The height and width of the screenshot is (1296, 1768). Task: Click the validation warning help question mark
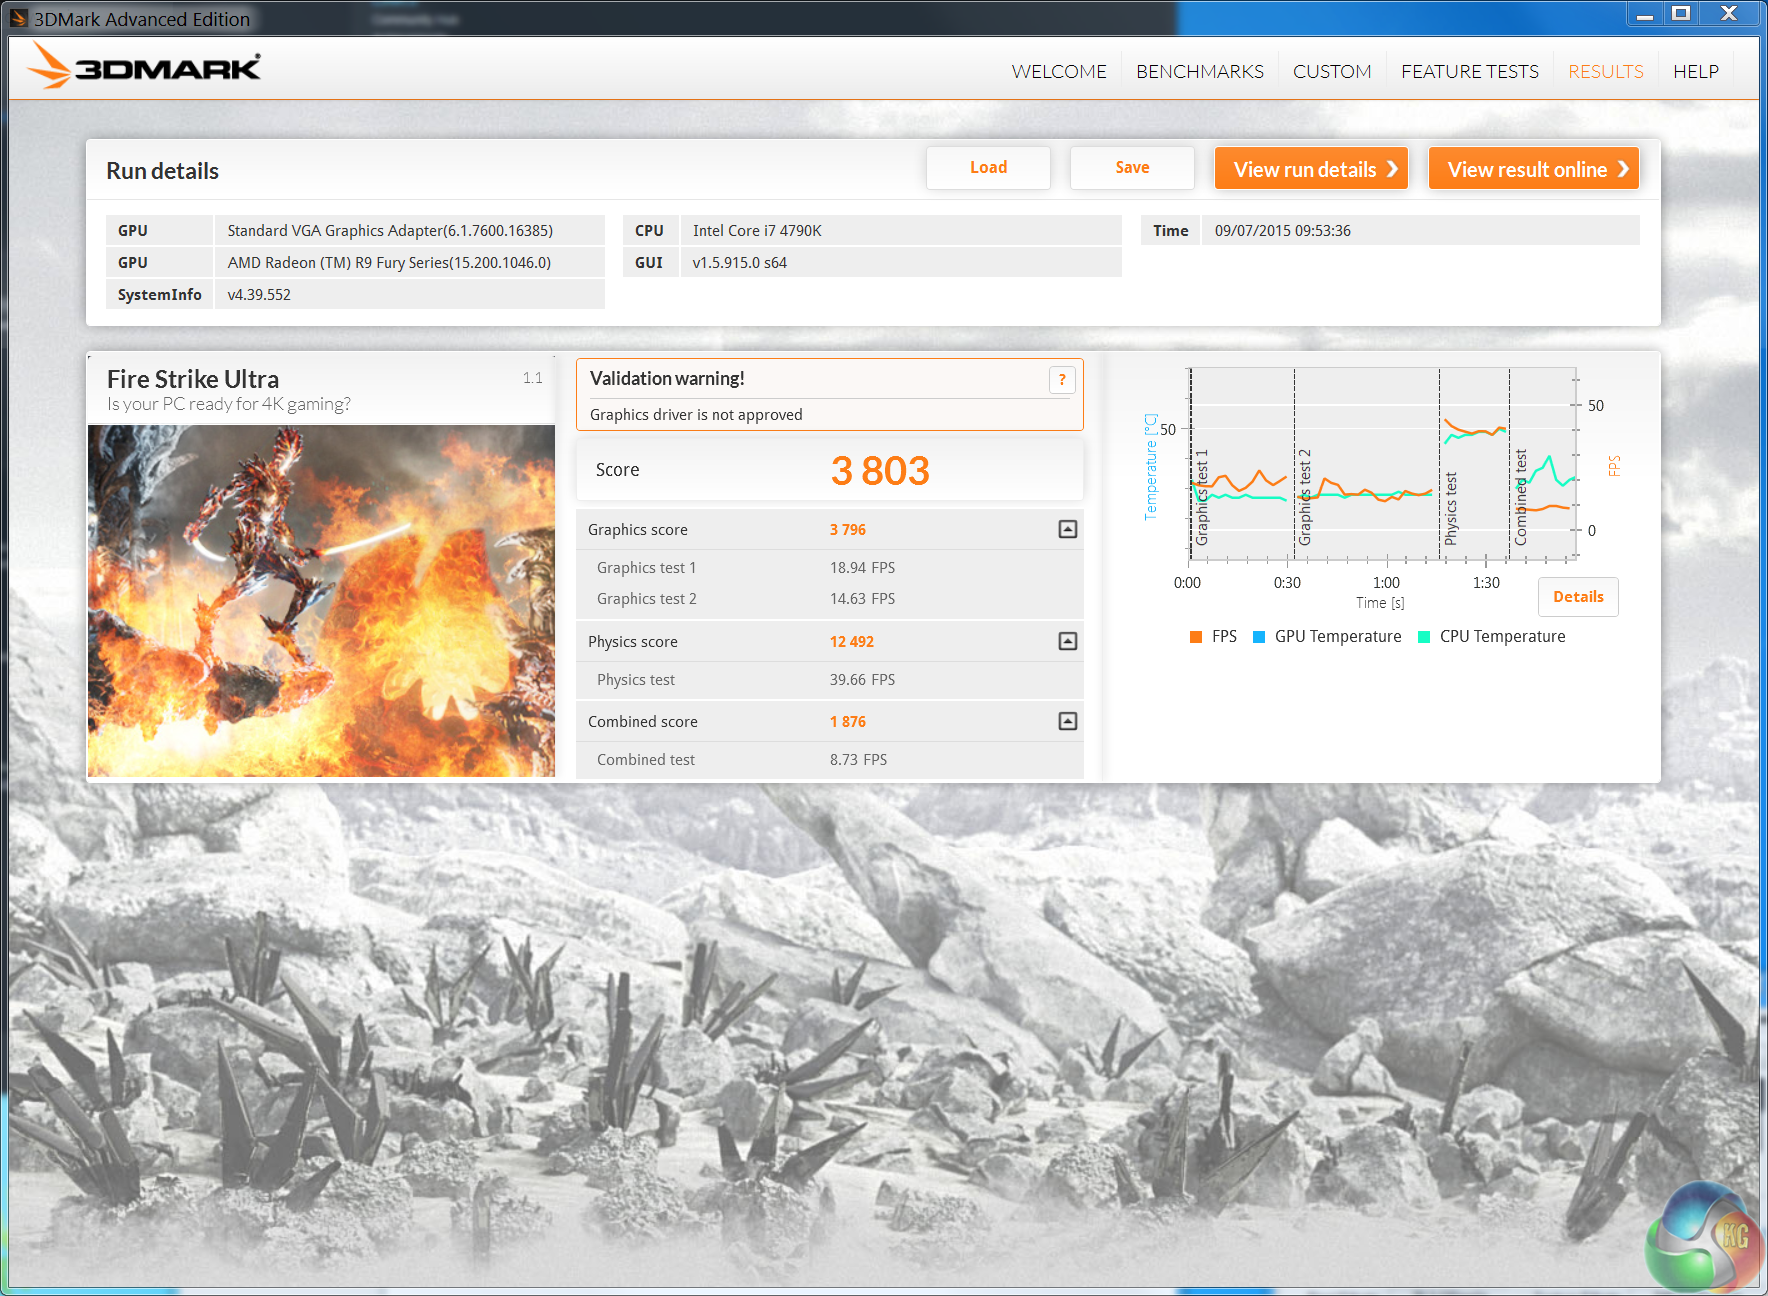coord(1061,380)
